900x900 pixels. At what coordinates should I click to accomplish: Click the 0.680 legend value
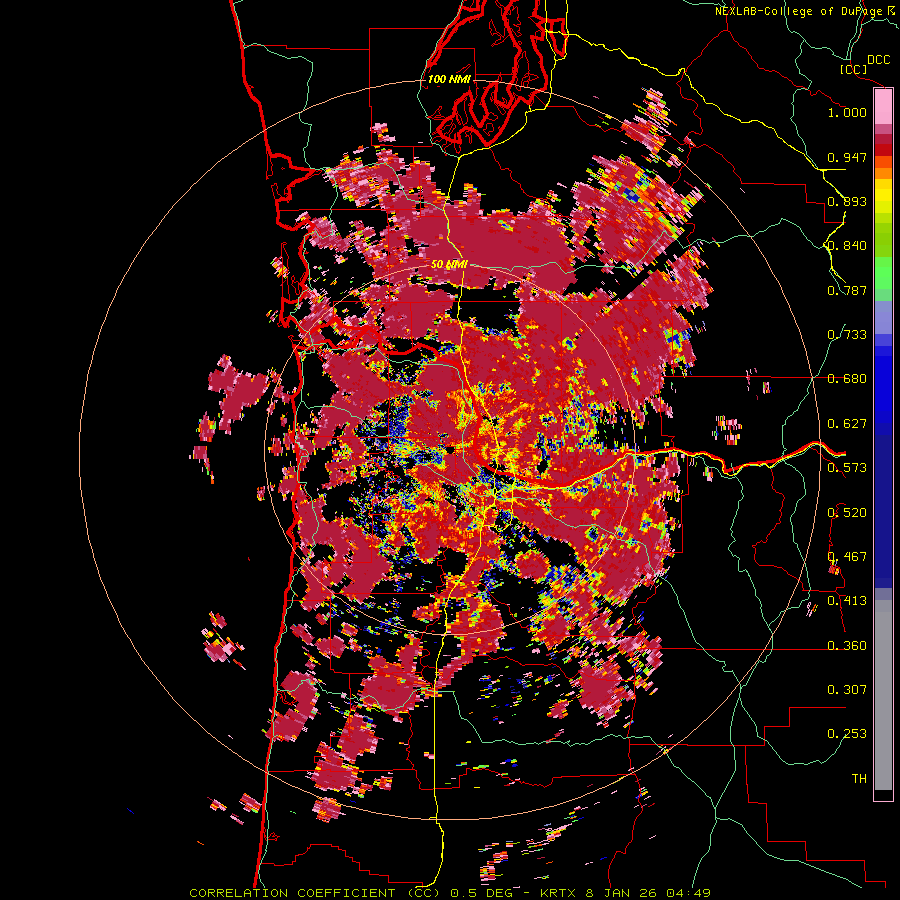tap(847, 379)
